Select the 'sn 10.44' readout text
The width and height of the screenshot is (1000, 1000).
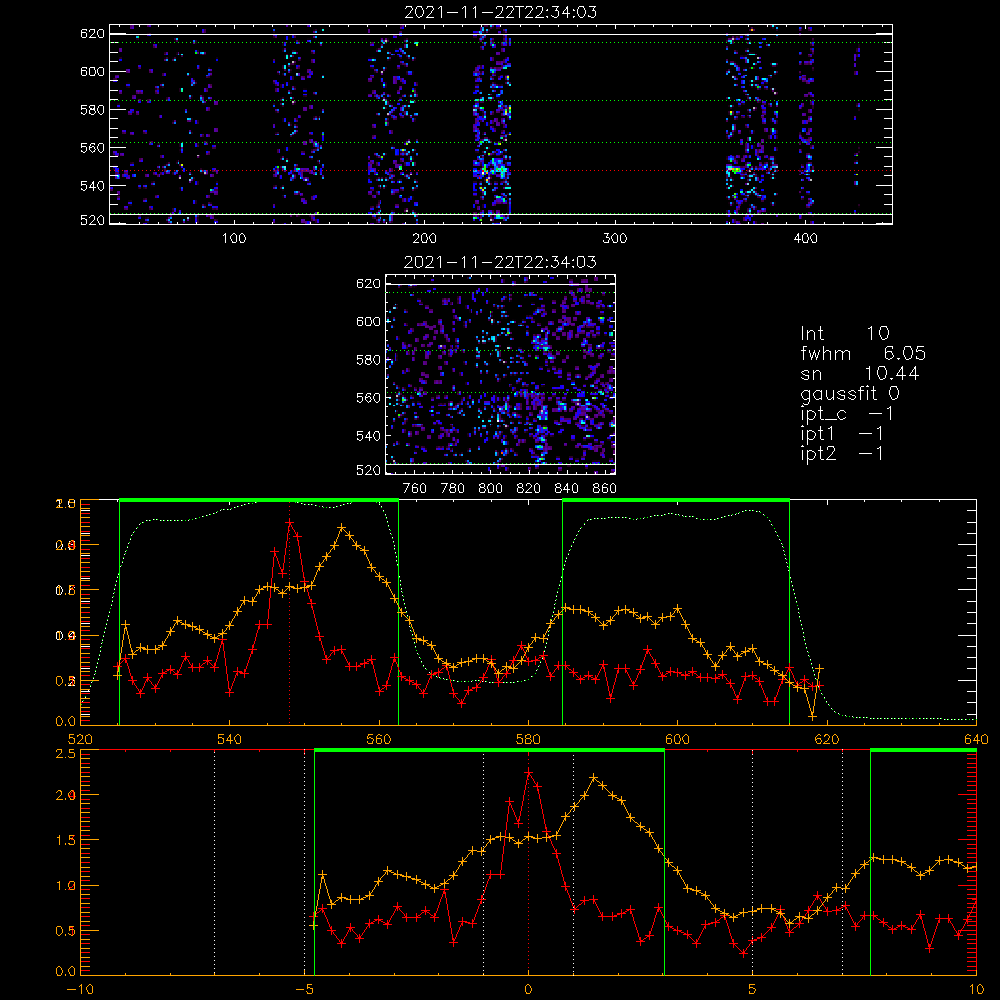(860, 373)
